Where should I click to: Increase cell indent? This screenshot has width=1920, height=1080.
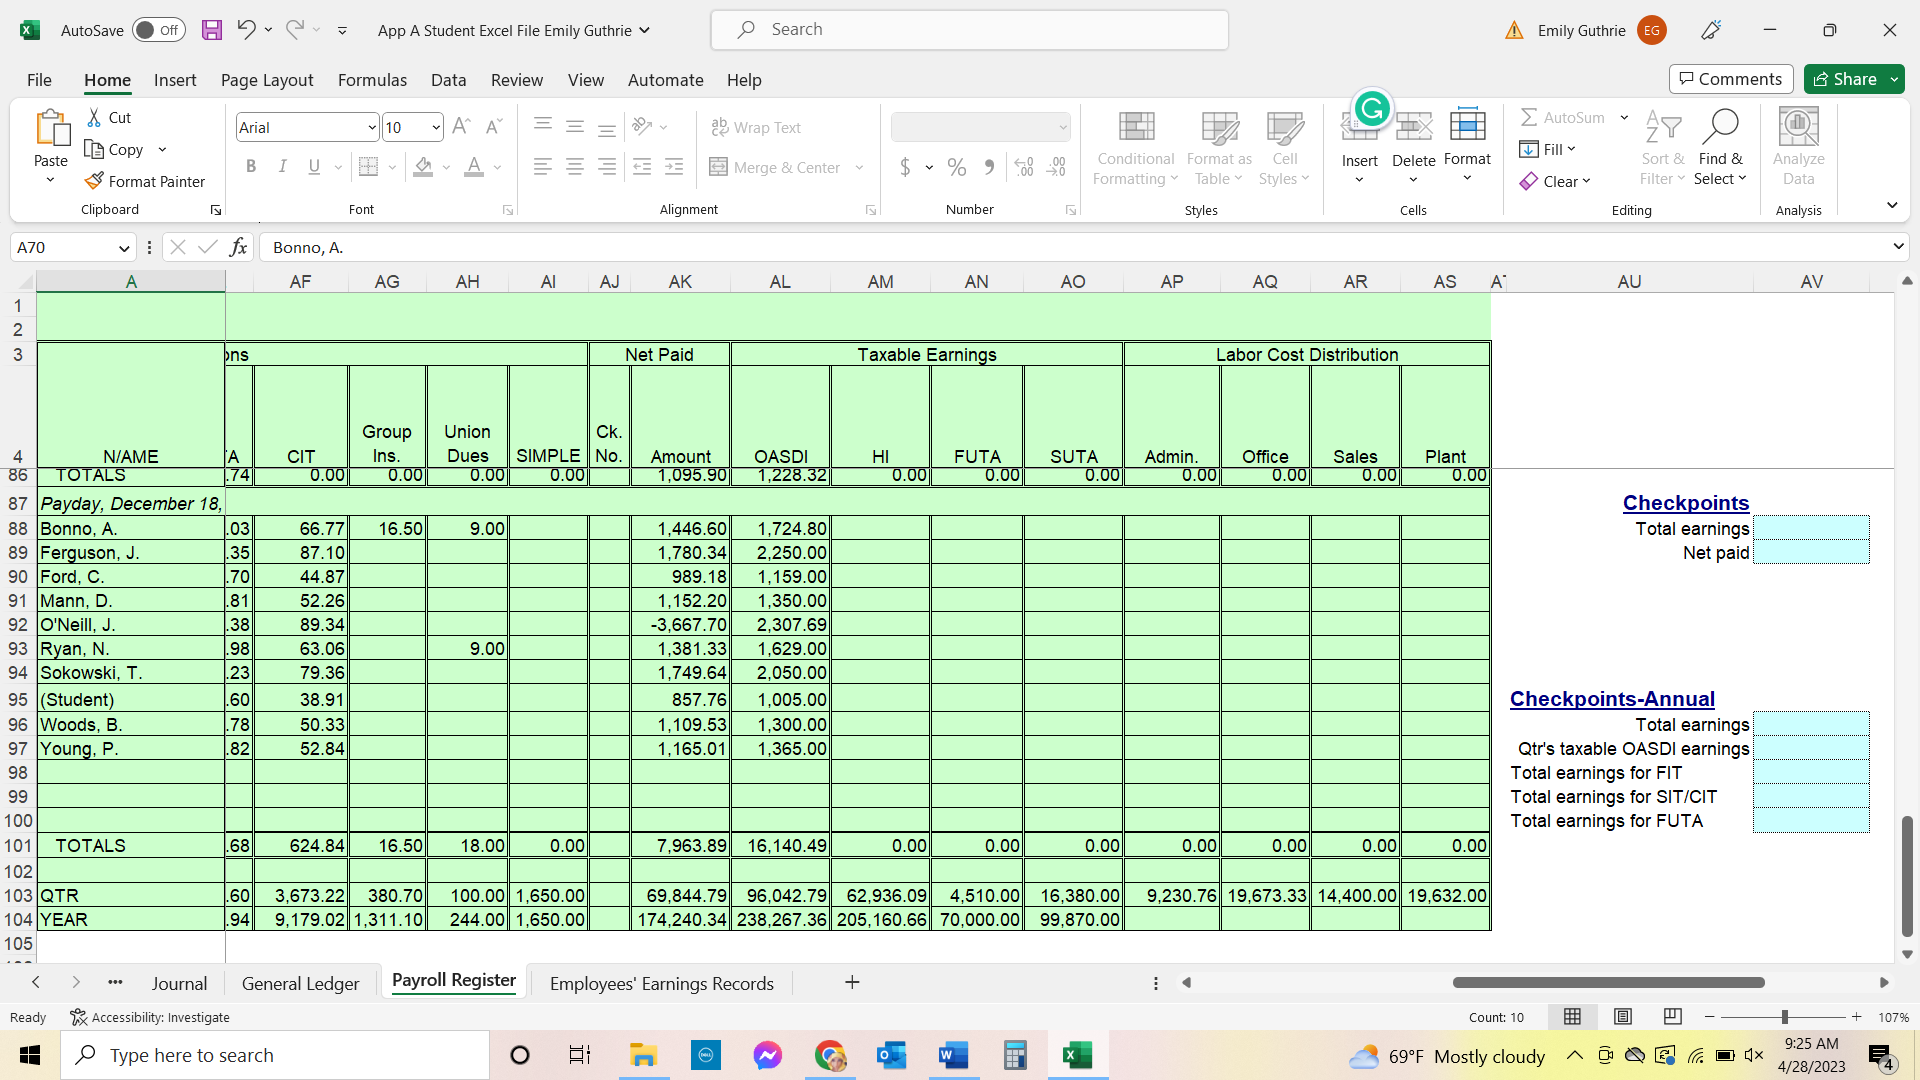(675, 167)
